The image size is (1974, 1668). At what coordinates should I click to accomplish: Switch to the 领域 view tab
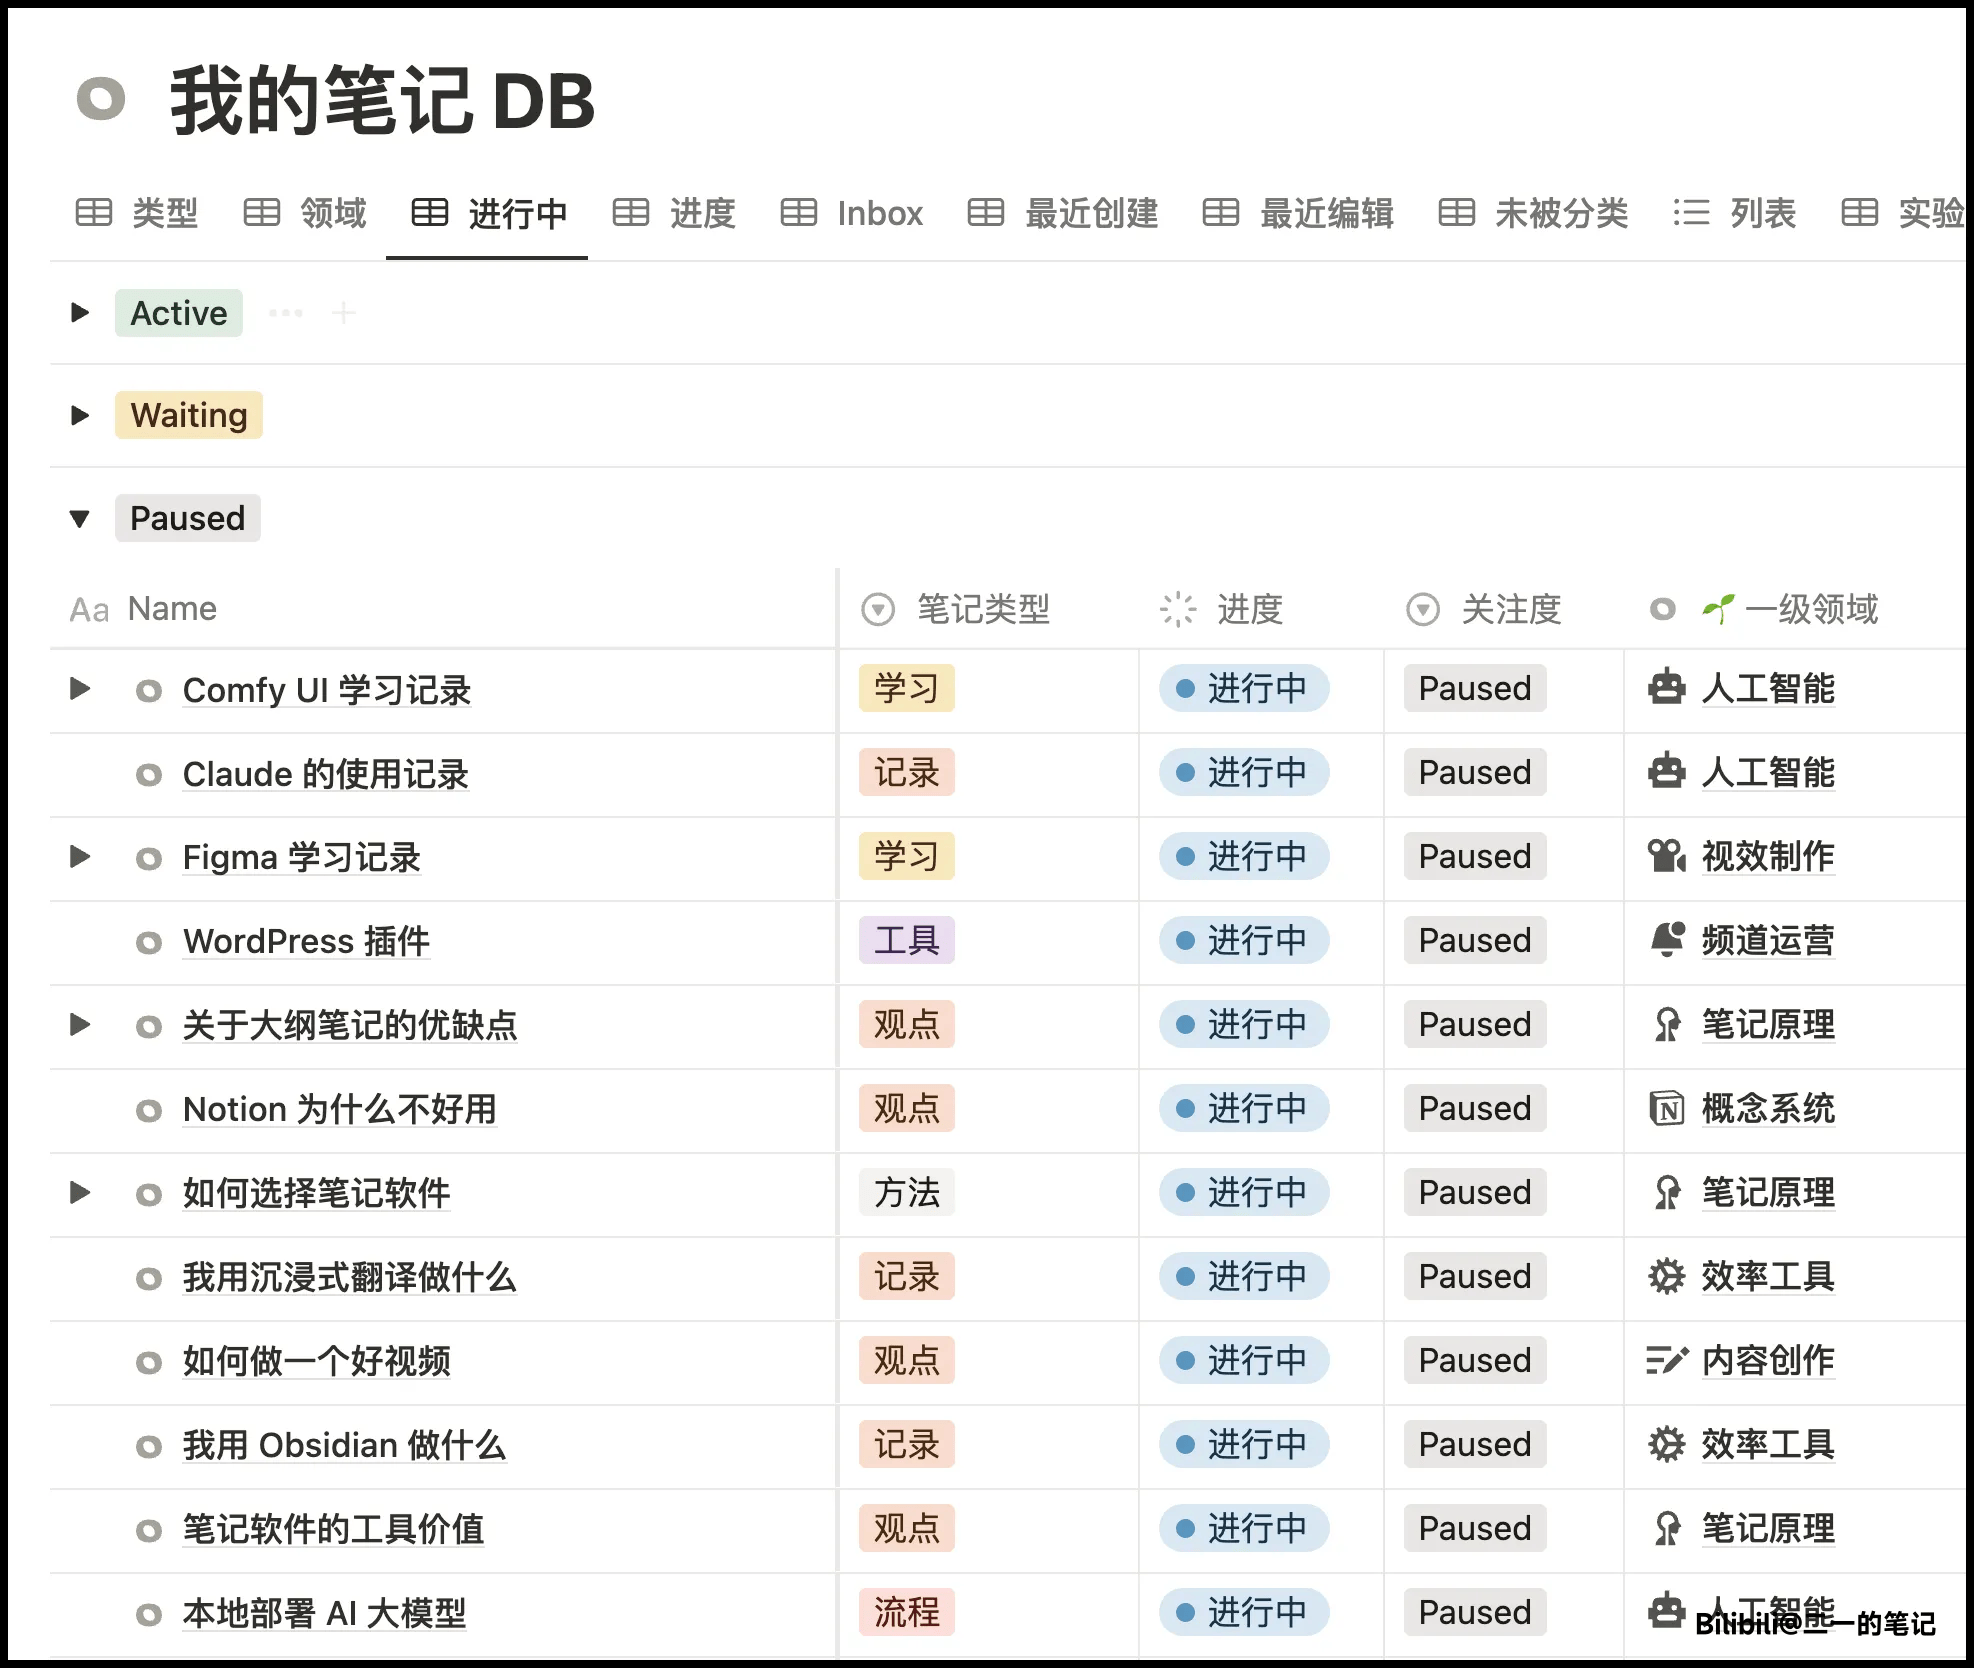305,213
